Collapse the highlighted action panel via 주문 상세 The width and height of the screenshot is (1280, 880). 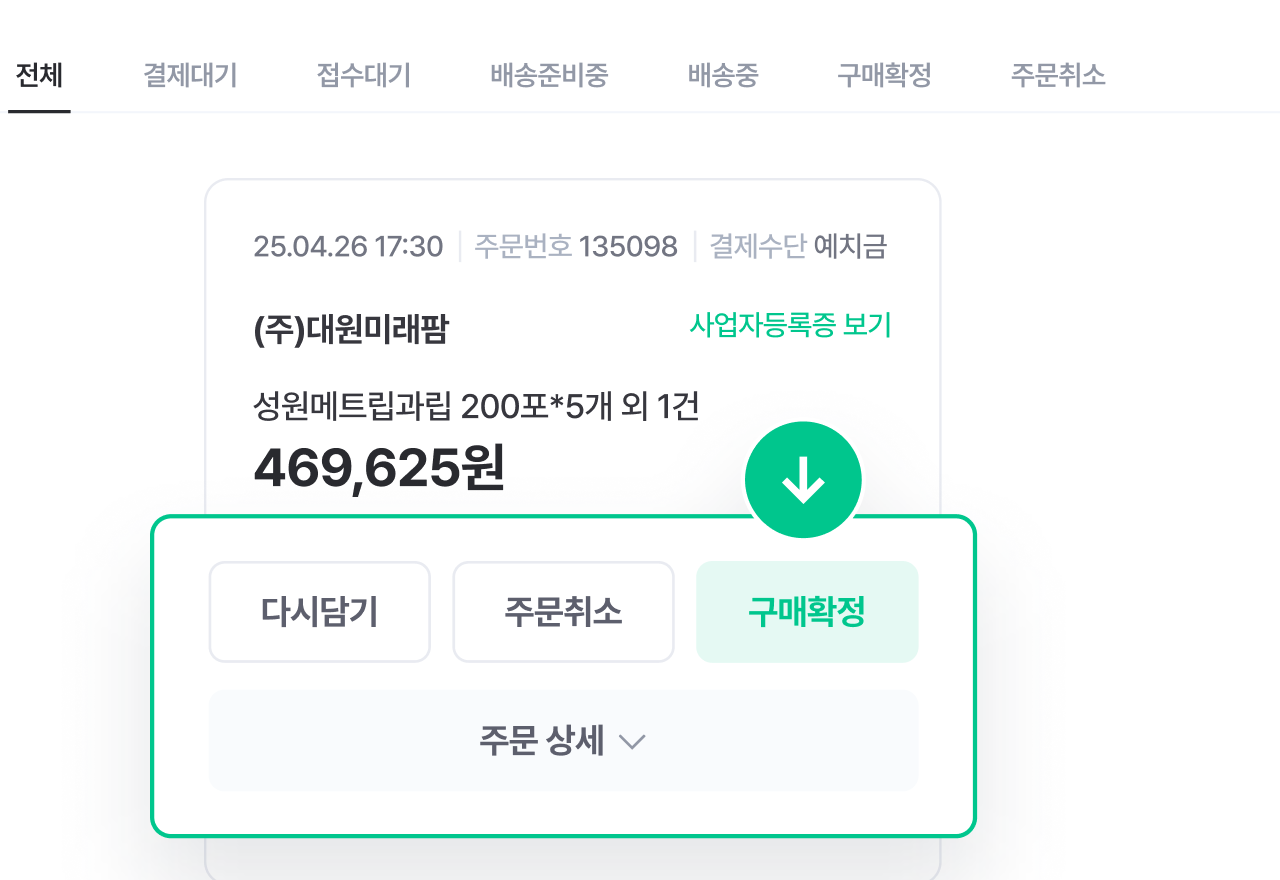(x=563, y=740)
